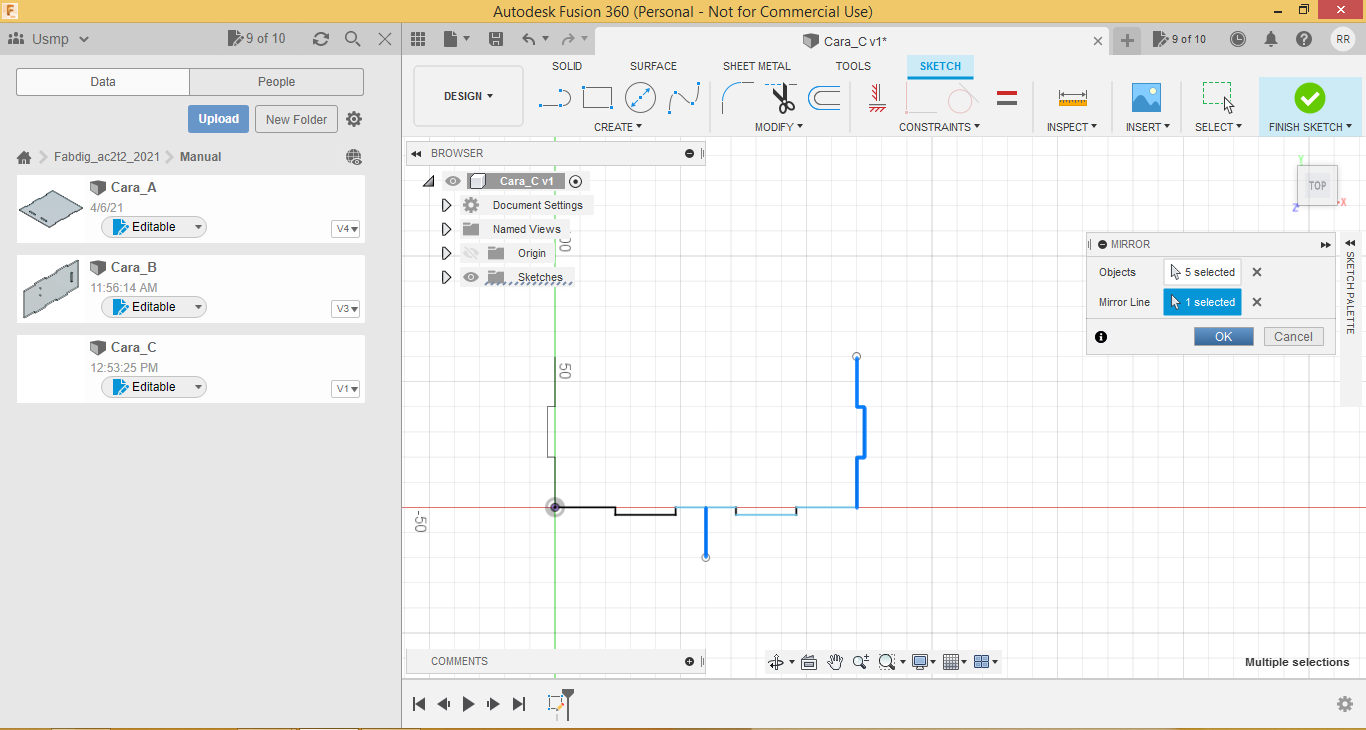This screenshot has height=730, width=1366.
Task: Switch to the TOOLS tab
Action: [853, 66]
